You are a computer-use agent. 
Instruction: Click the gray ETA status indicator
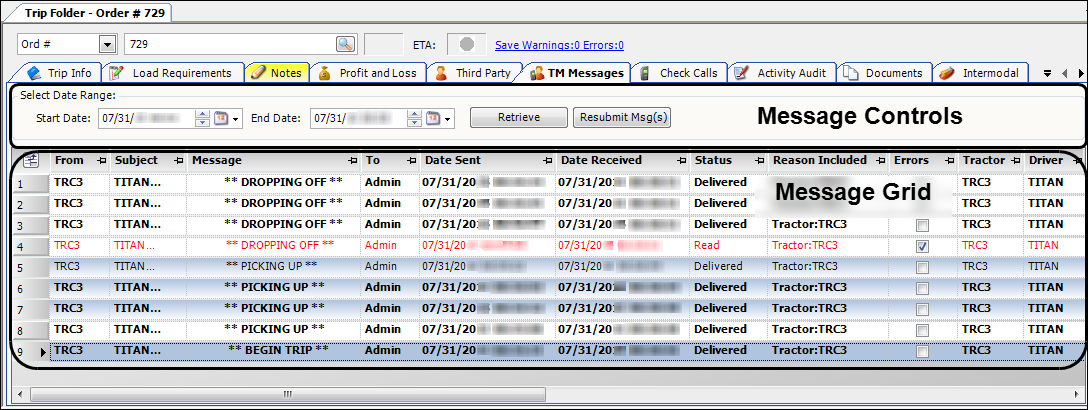coord(467,44)
